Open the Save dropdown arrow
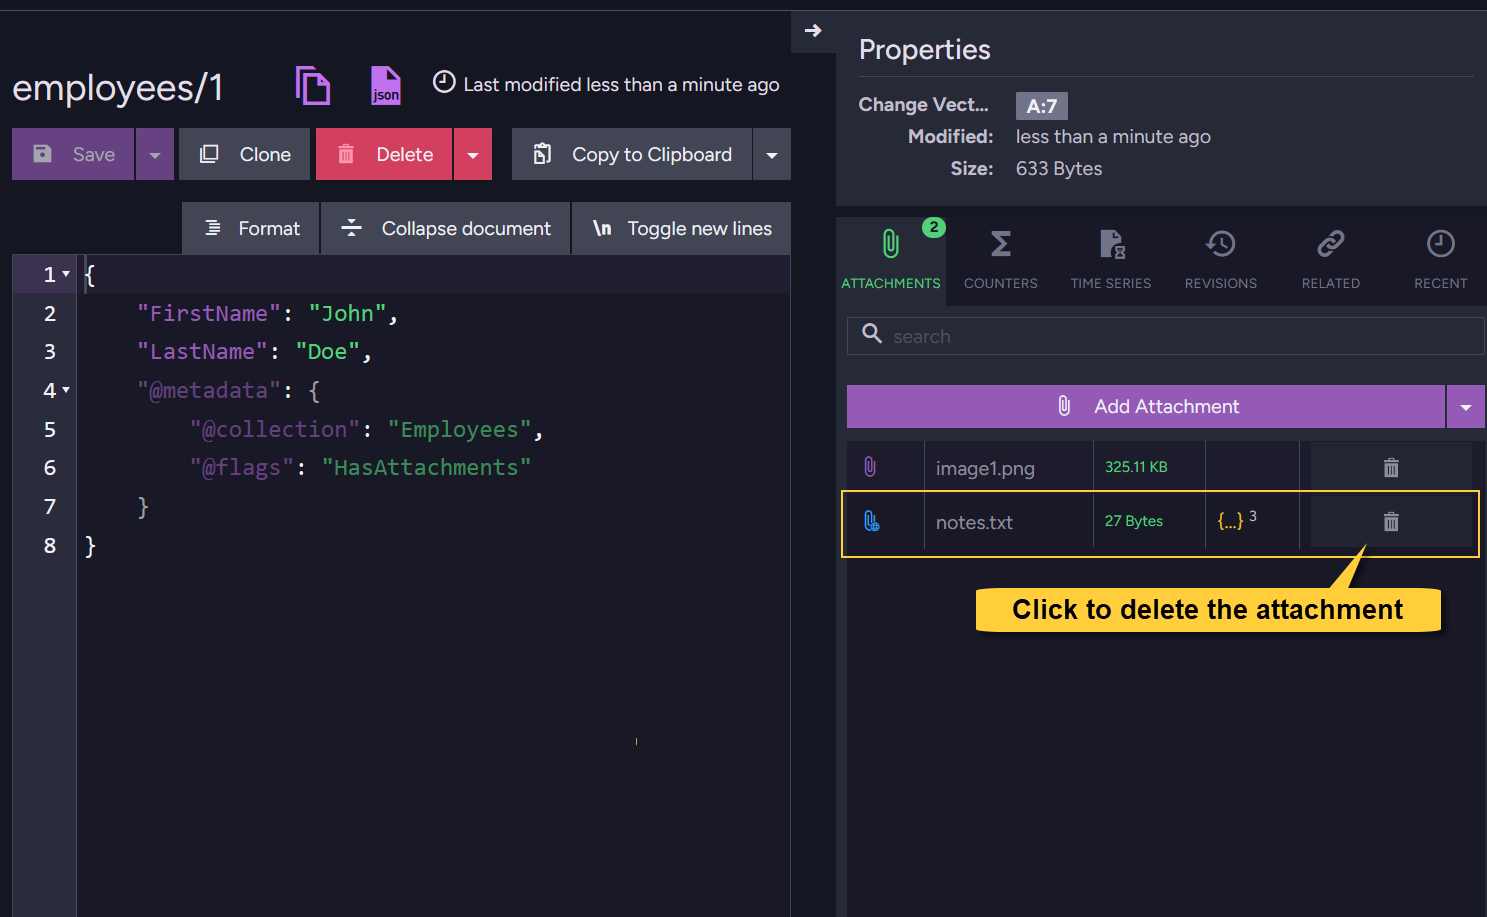 click(x=155, y=155)
